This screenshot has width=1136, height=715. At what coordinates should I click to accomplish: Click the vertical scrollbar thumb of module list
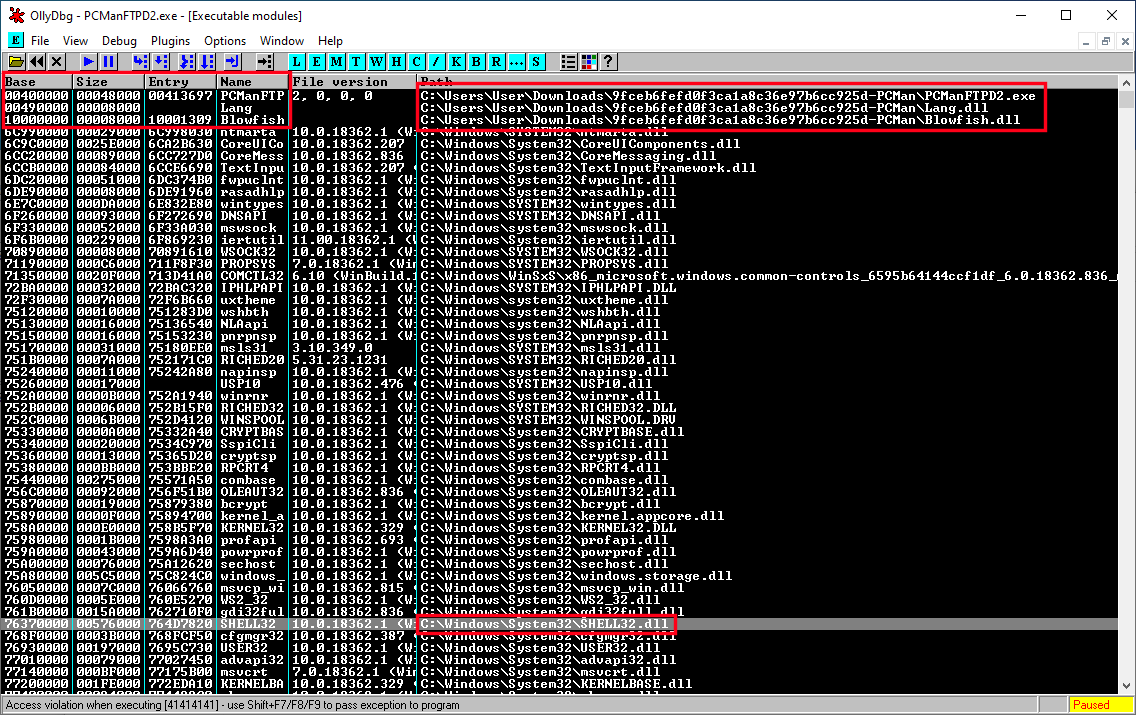(x=1127, y=99)
